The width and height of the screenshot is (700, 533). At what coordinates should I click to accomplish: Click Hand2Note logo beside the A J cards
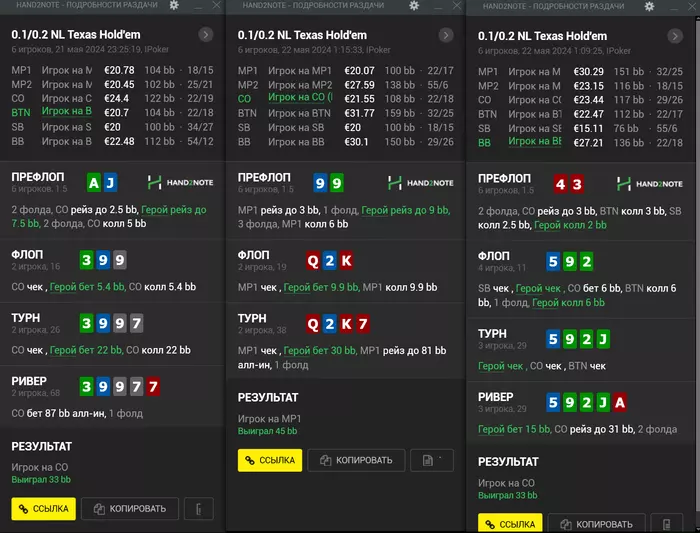click(x=181, y=183)
